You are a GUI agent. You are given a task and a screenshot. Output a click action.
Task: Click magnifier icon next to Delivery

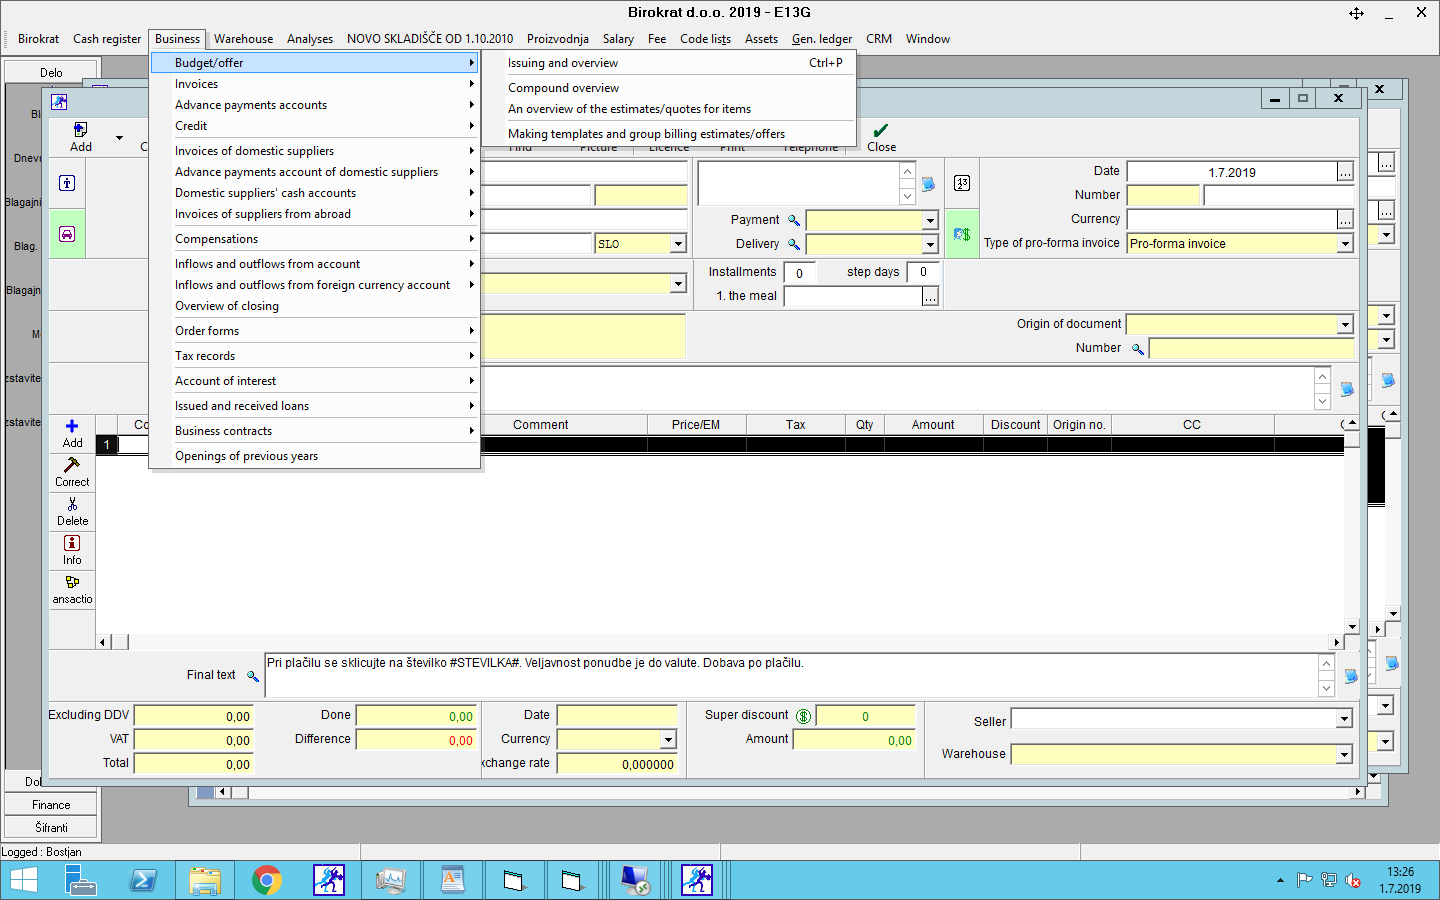tap(794, 244)
